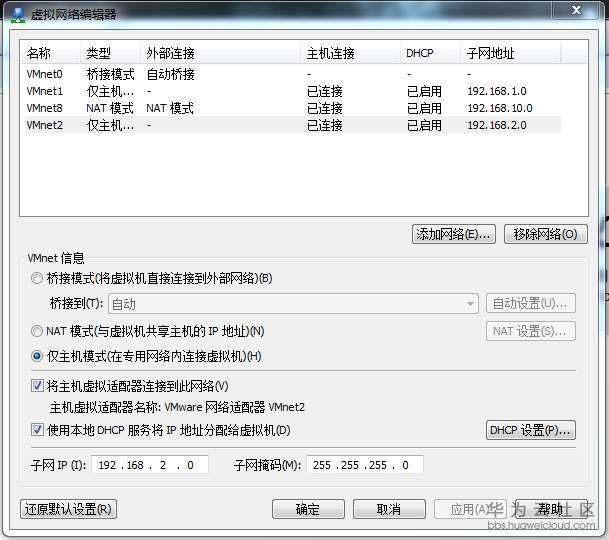Click subnet address 192.168.10.0 cell
The image size is (609, 540).
[x=500, y=108]
